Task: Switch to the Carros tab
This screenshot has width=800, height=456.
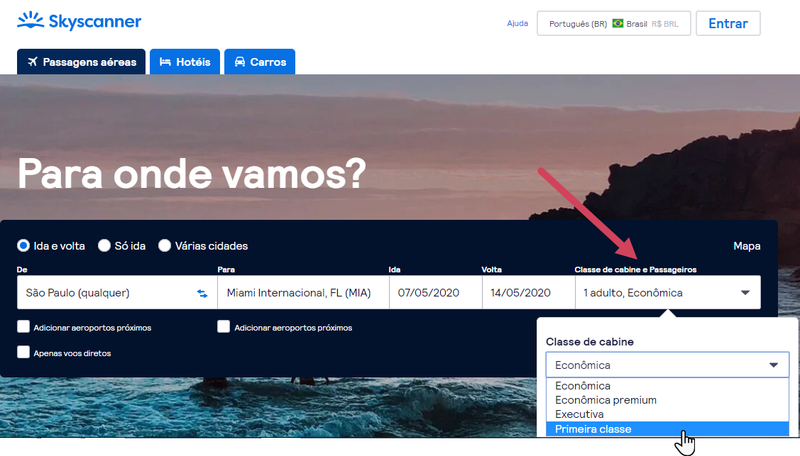Action: tap(260, 62)
